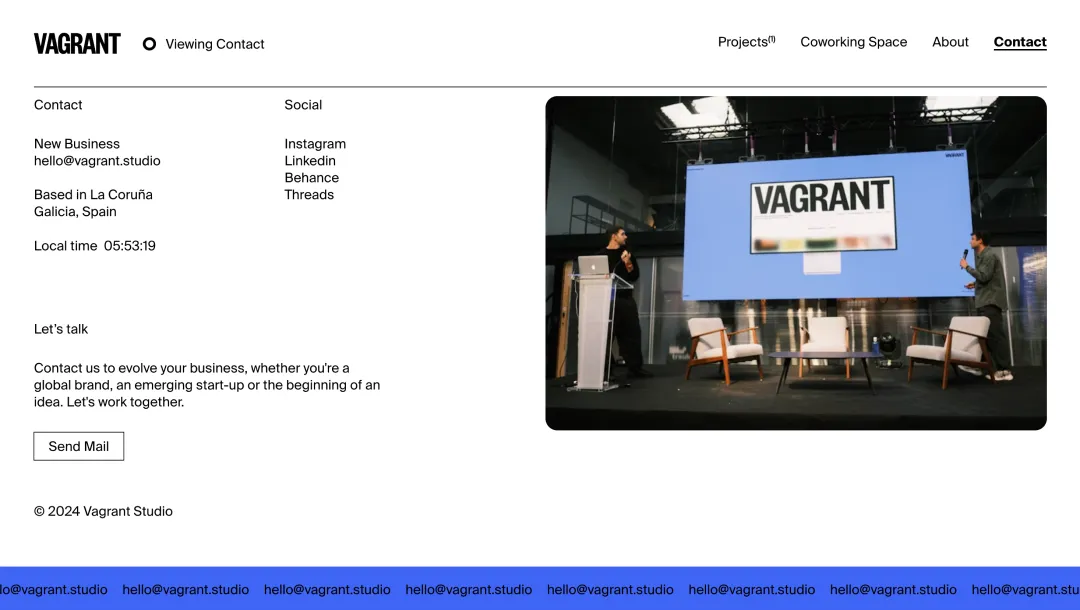
Task: Select the Let's talk heading
Action: click(61, 328)
